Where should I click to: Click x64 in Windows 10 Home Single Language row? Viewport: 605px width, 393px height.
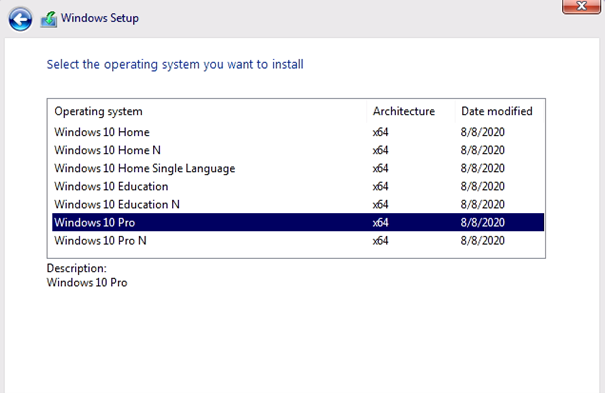[380, 168]
